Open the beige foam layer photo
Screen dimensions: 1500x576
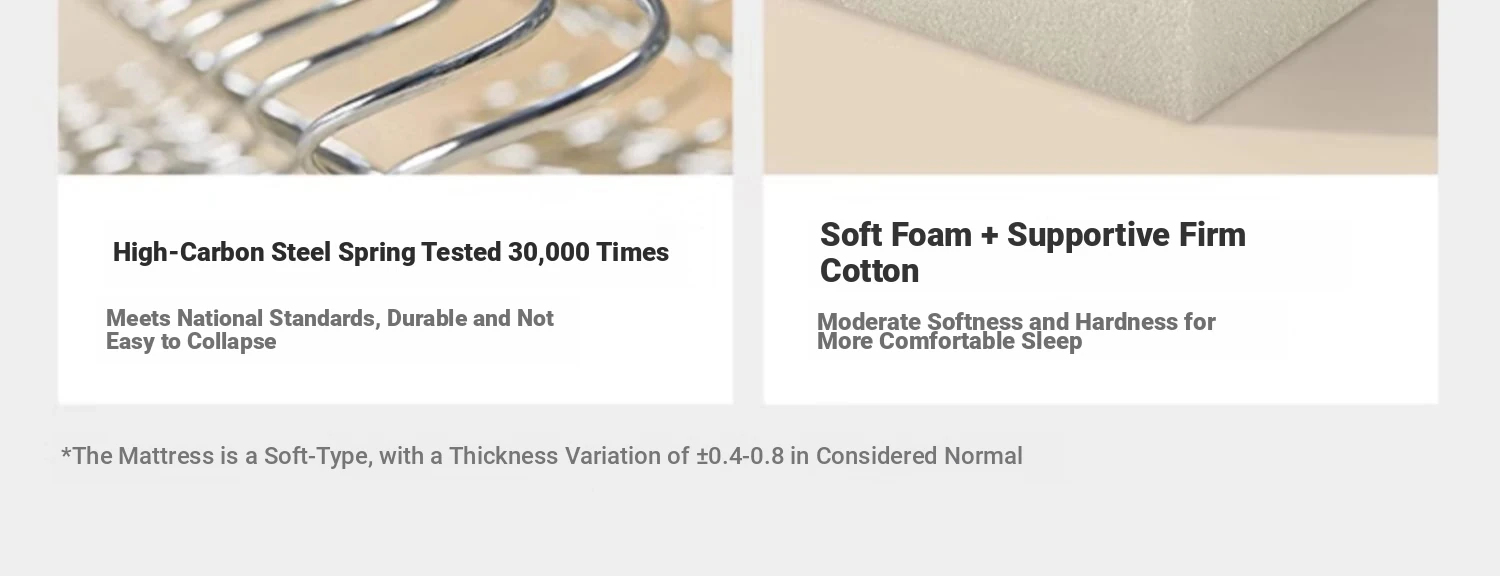pyautogui.click(x=1100, y=87)
